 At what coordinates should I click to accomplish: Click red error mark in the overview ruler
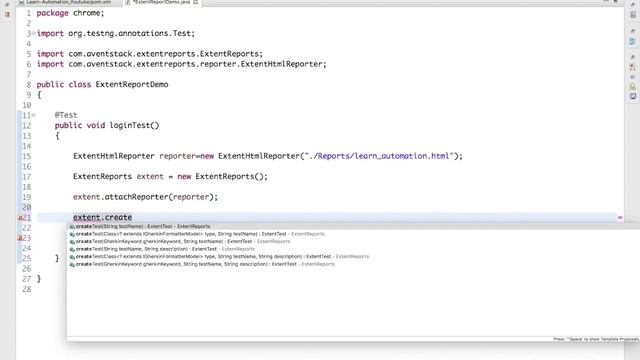pos(620,218)
